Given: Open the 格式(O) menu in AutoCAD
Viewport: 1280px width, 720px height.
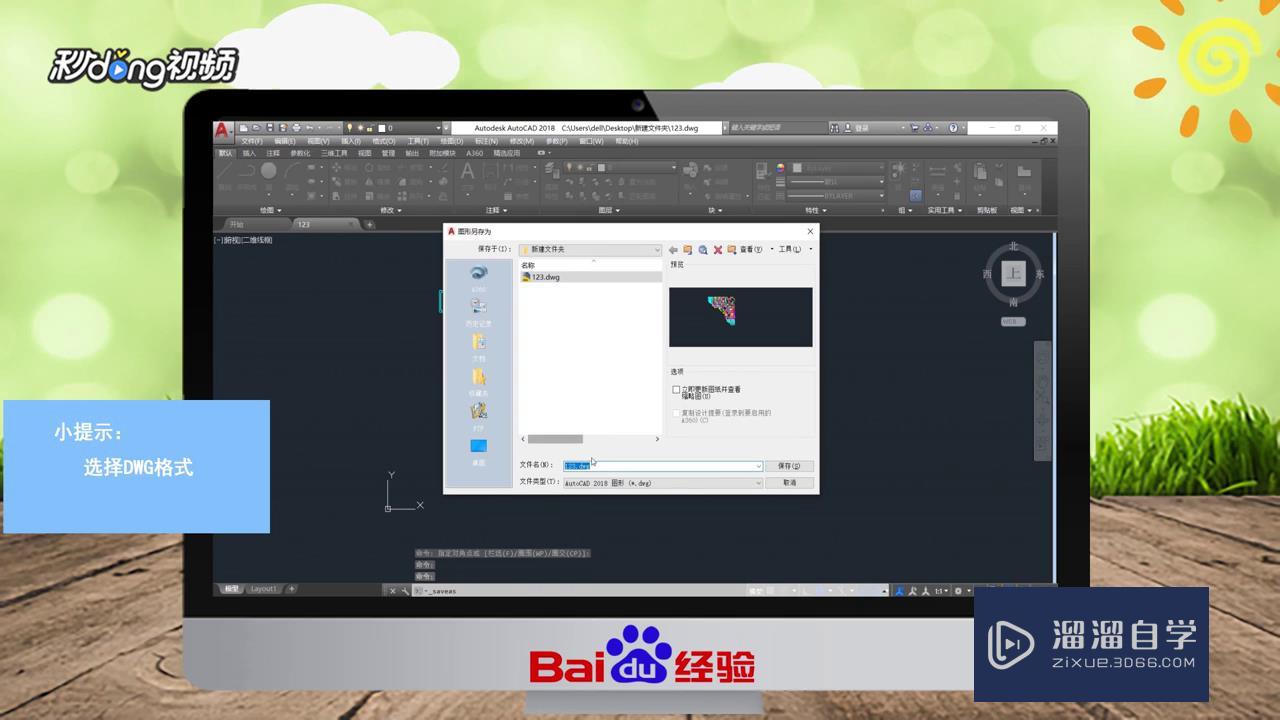Looking at the screenshot, I should 383,141.
